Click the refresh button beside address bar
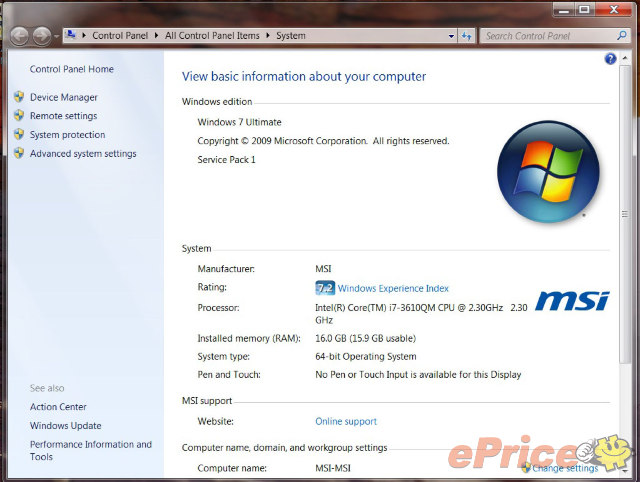640x482 pixels. tap(466, 36)
